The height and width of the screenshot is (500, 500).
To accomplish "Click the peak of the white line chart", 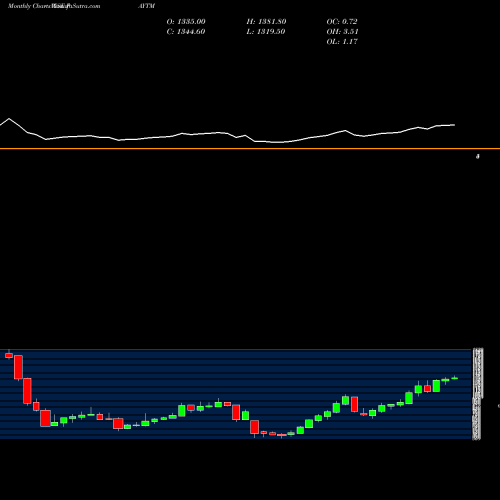I will [x=9, y=119].
